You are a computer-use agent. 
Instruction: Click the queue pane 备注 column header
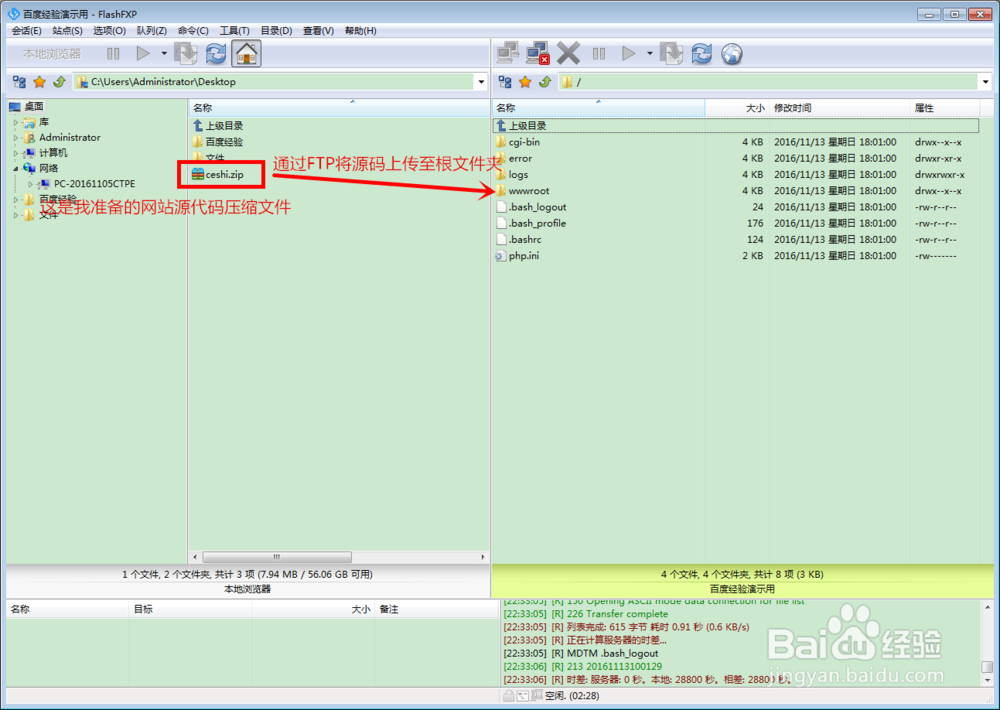436,609
